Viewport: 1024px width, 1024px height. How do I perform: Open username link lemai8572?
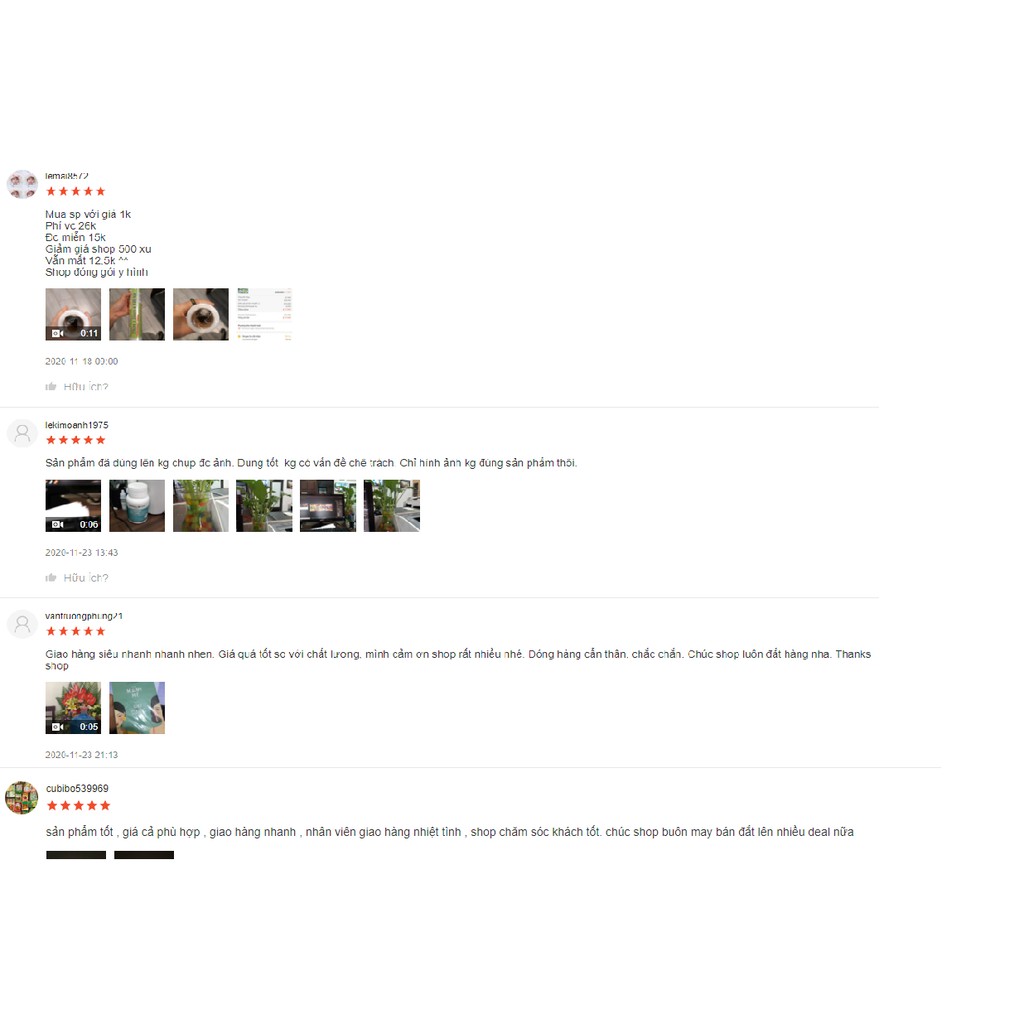(67, 176)
